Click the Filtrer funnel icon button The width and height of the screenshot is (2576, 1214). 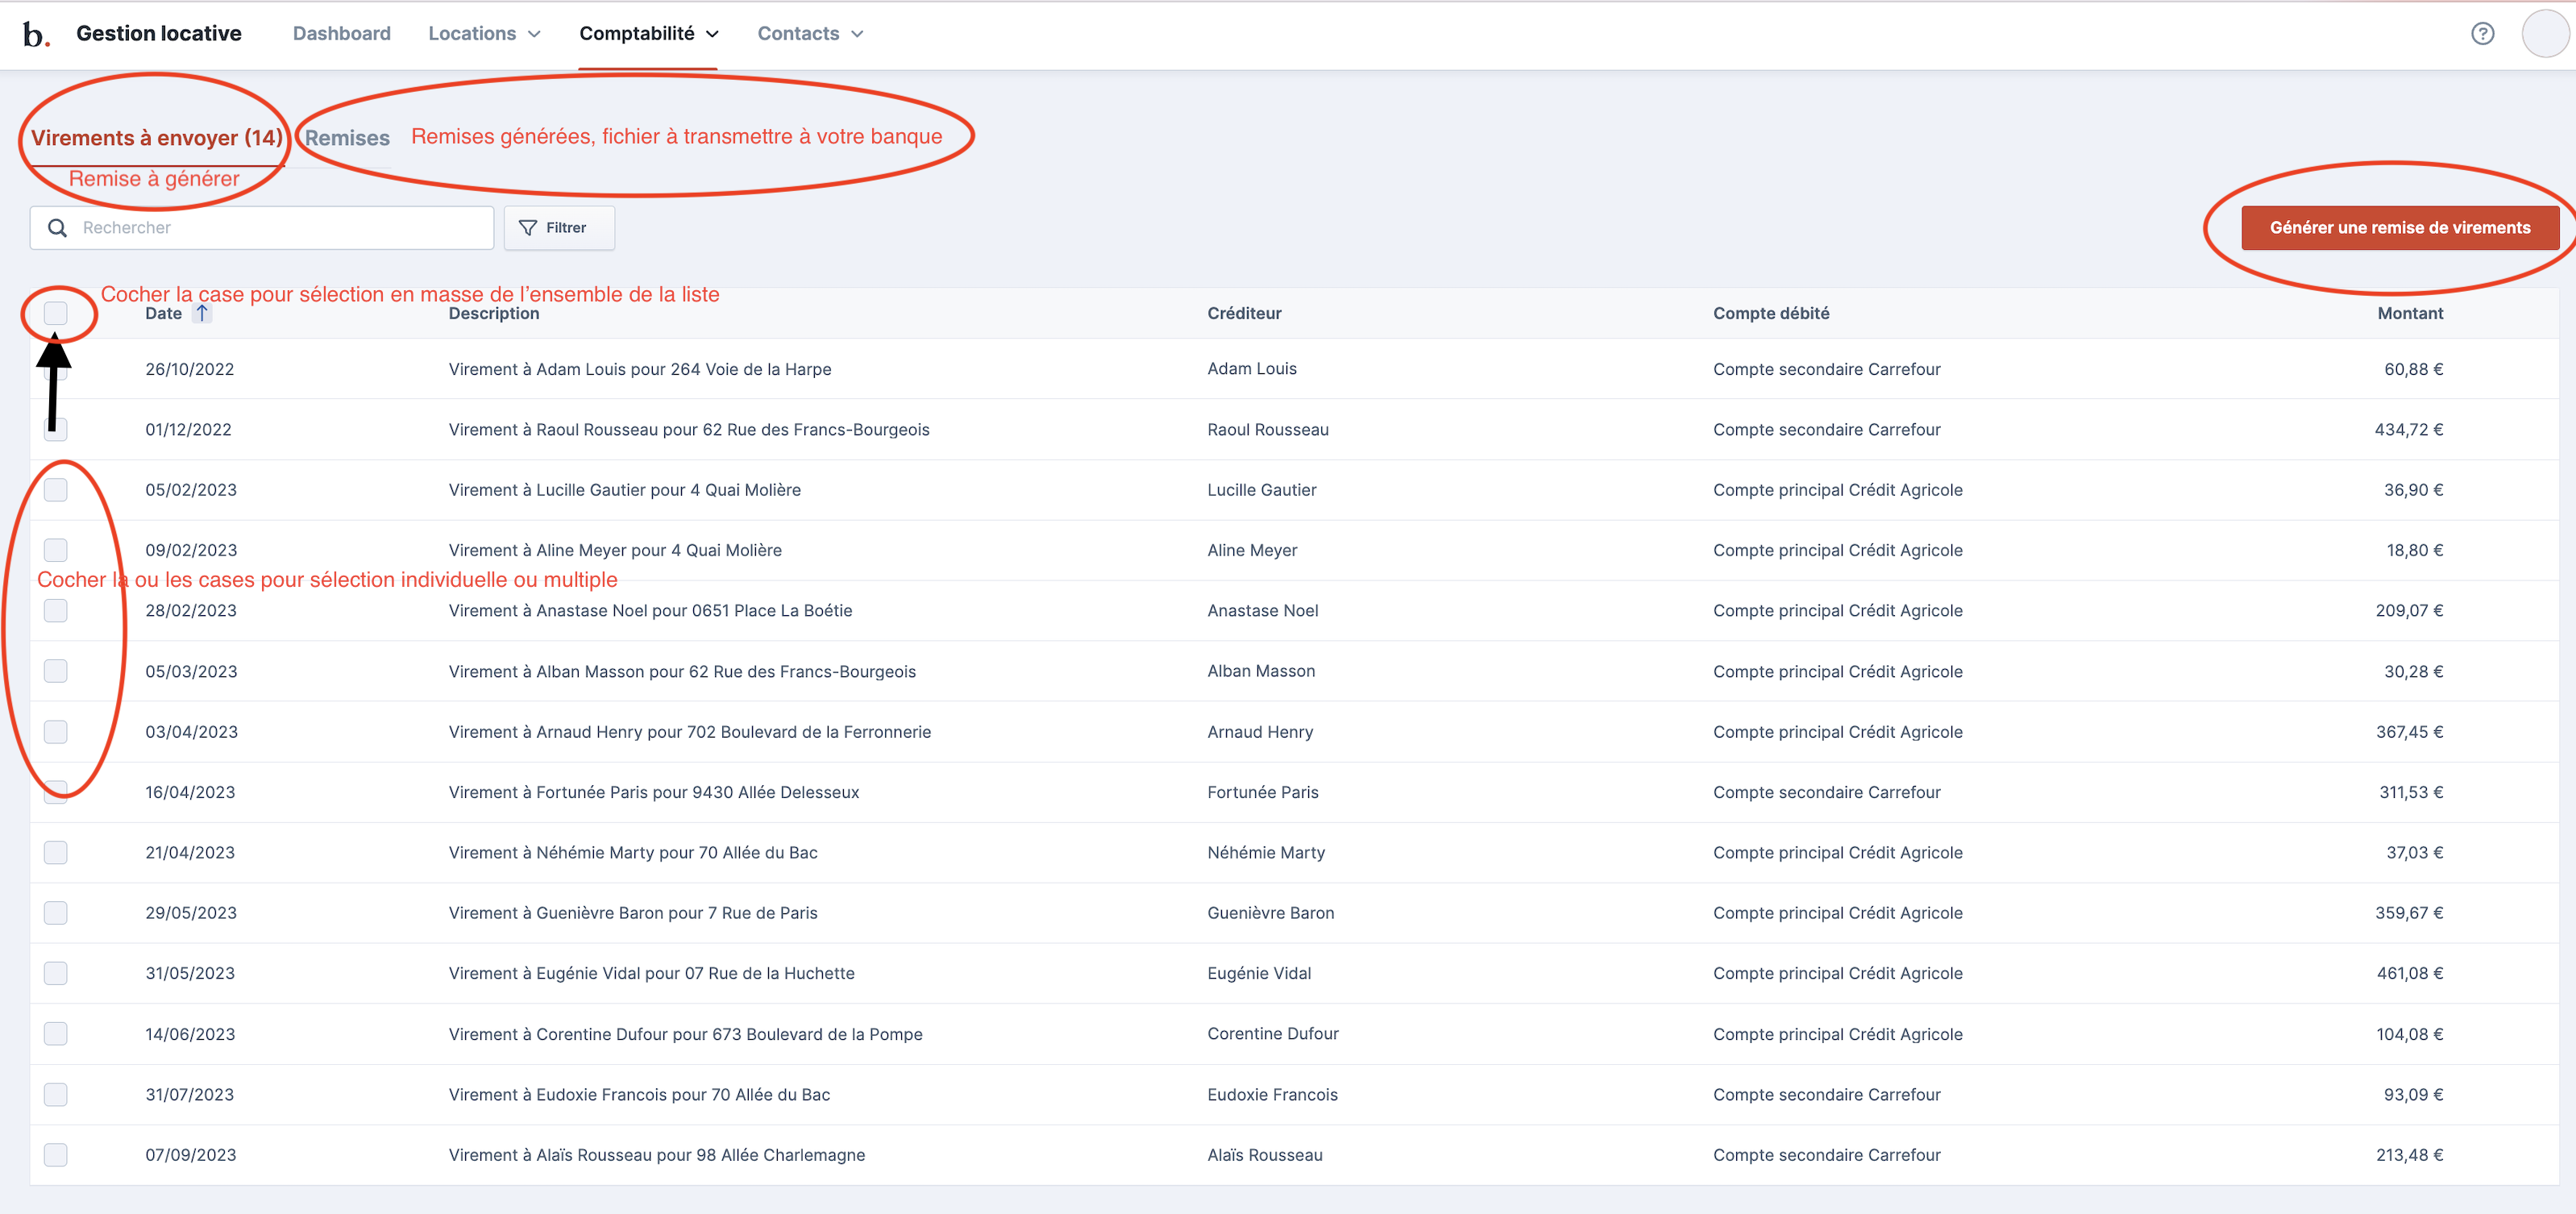tap(558, 228)
